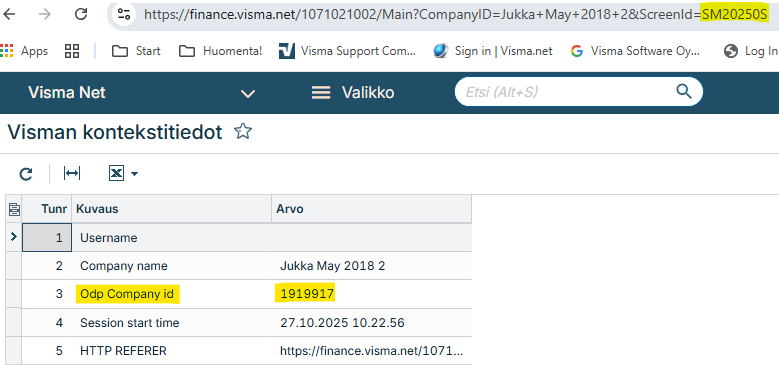This screenshot has height=365, width=779.
Task: Click the browser back arrow
Action: [9, 14]
